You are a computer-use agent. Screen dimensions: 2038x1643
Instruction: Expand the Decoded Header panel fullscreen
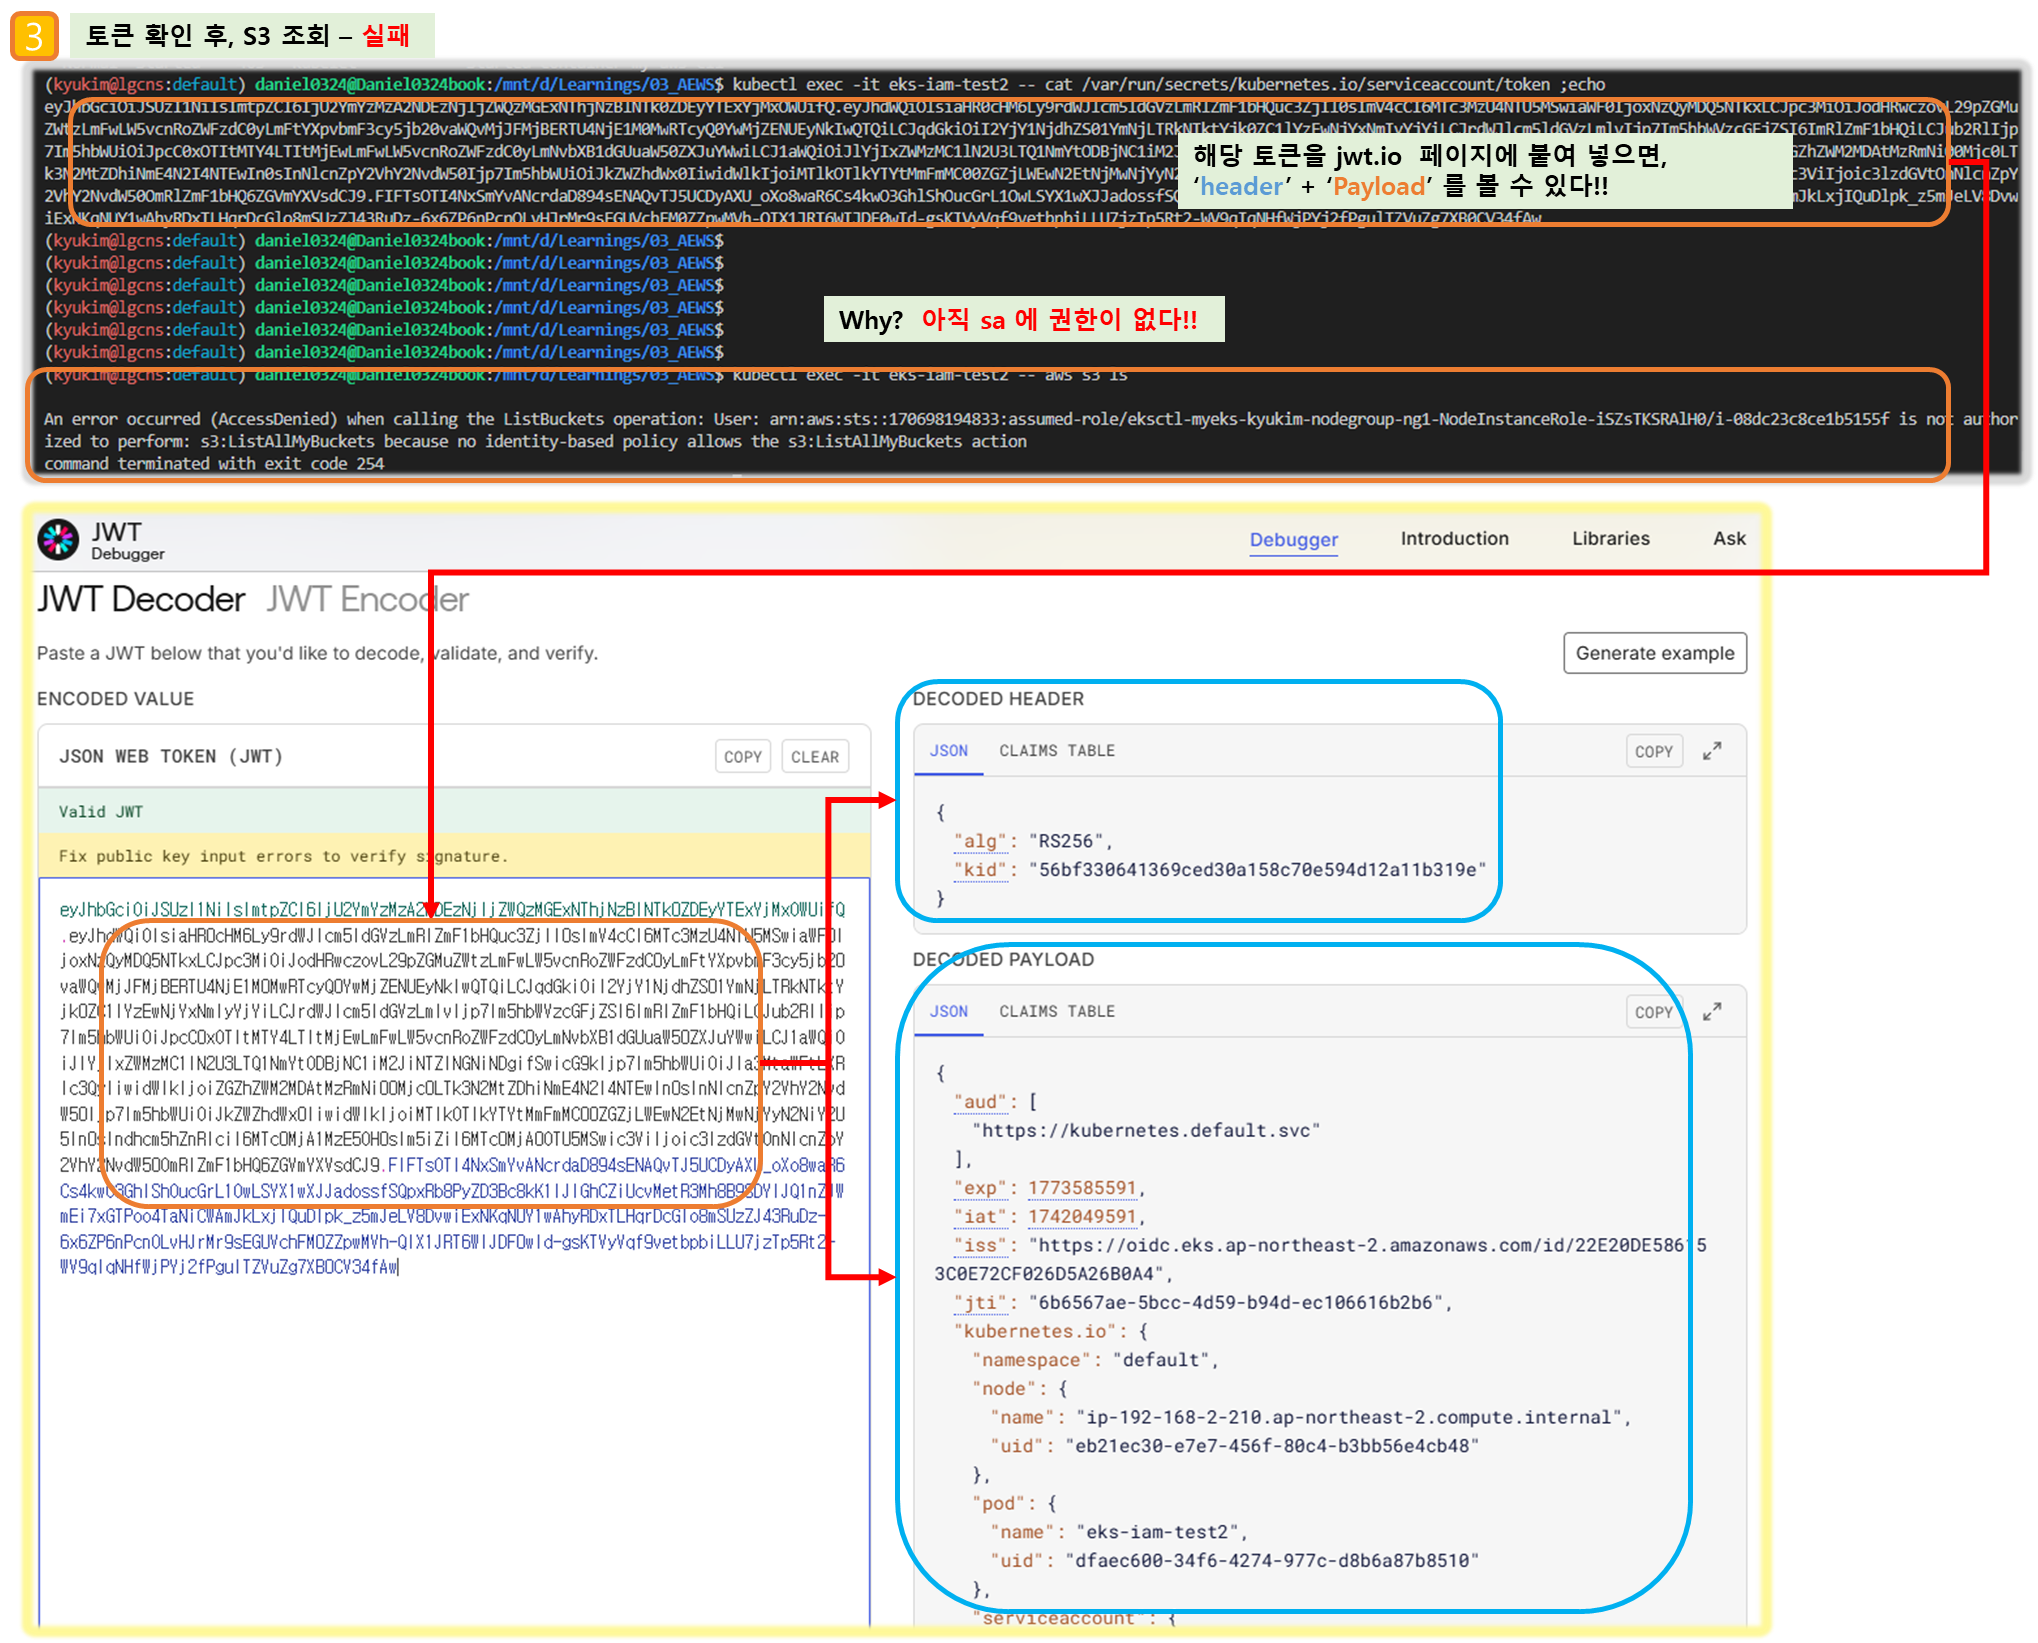point(1712,751)
